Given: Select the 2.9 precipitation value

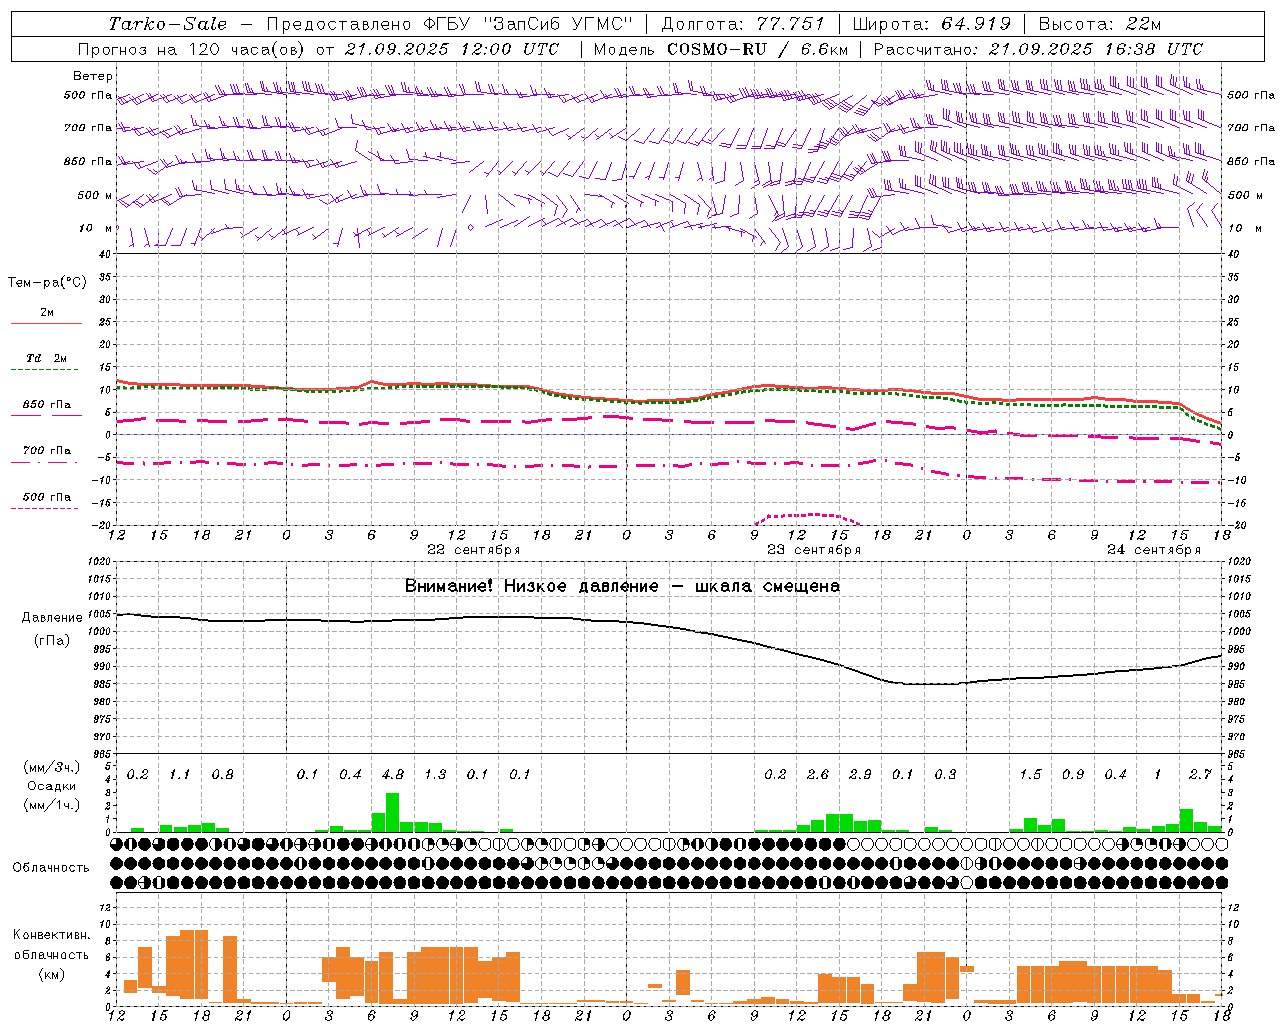Looking at the screenshot, I should coord(860,775).
